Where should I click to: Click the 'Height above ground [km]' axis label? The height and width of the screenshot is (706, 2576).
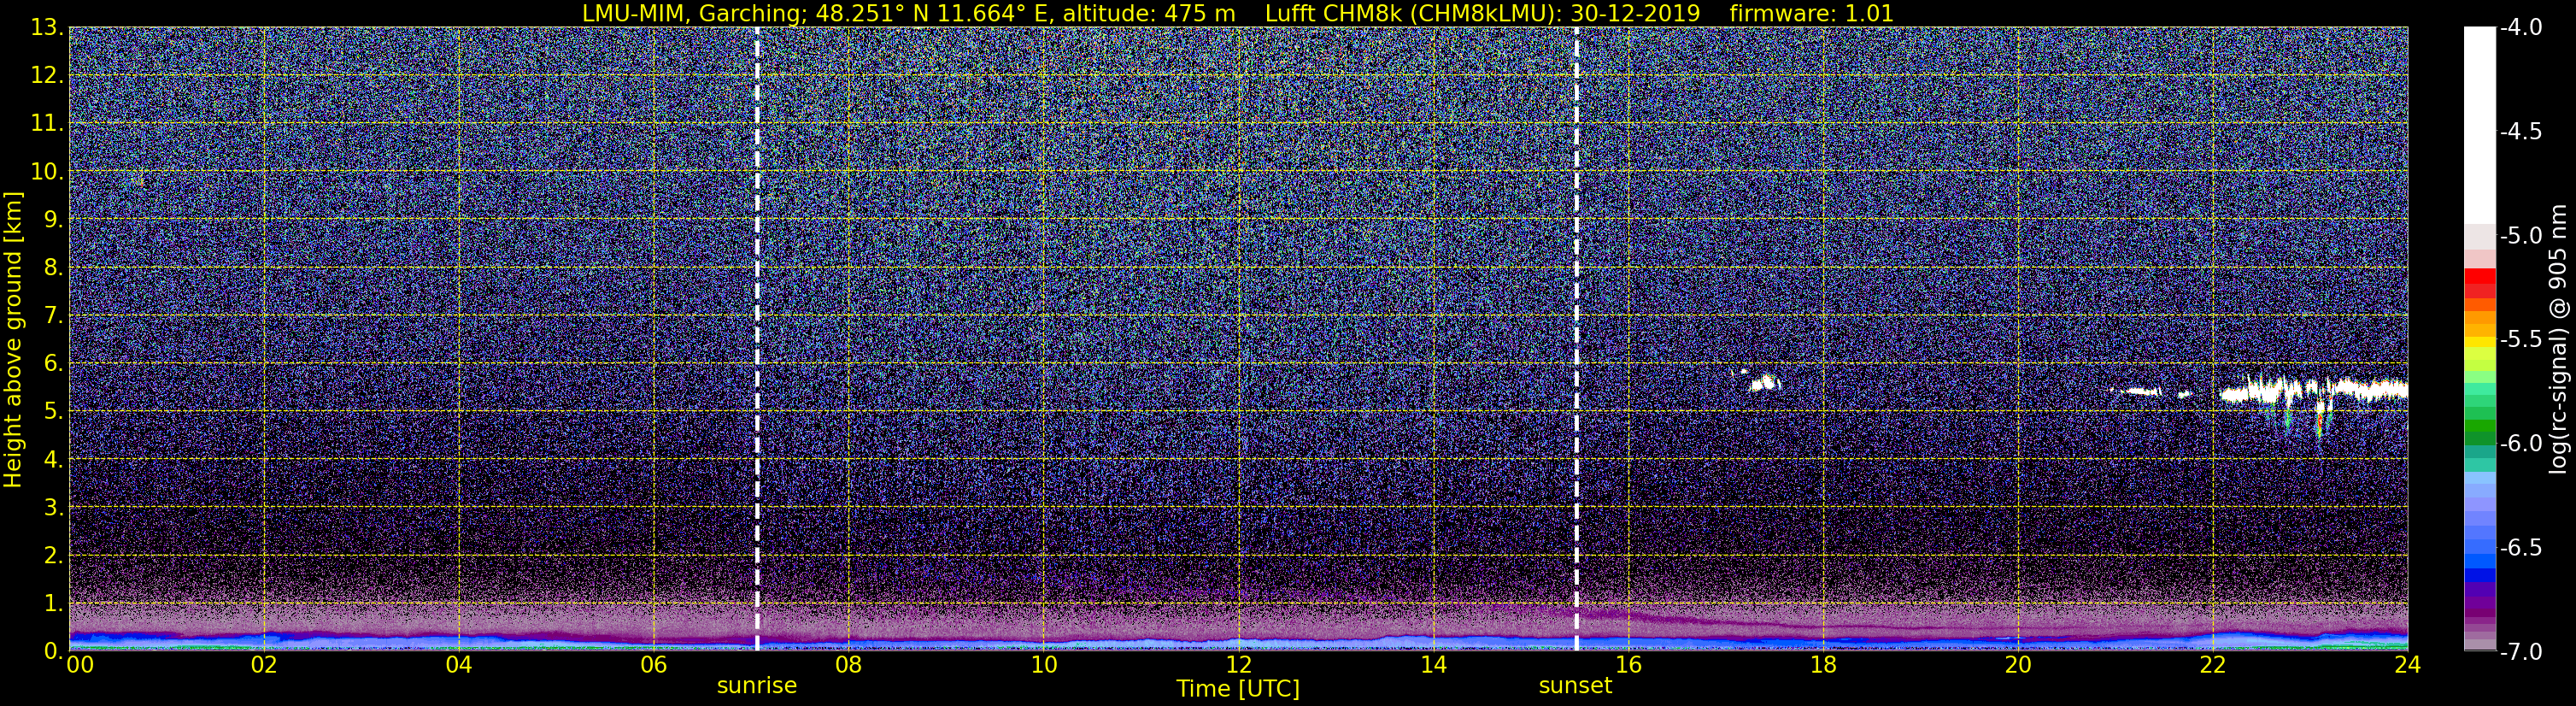pyautogui.click(x=13, y=340)
